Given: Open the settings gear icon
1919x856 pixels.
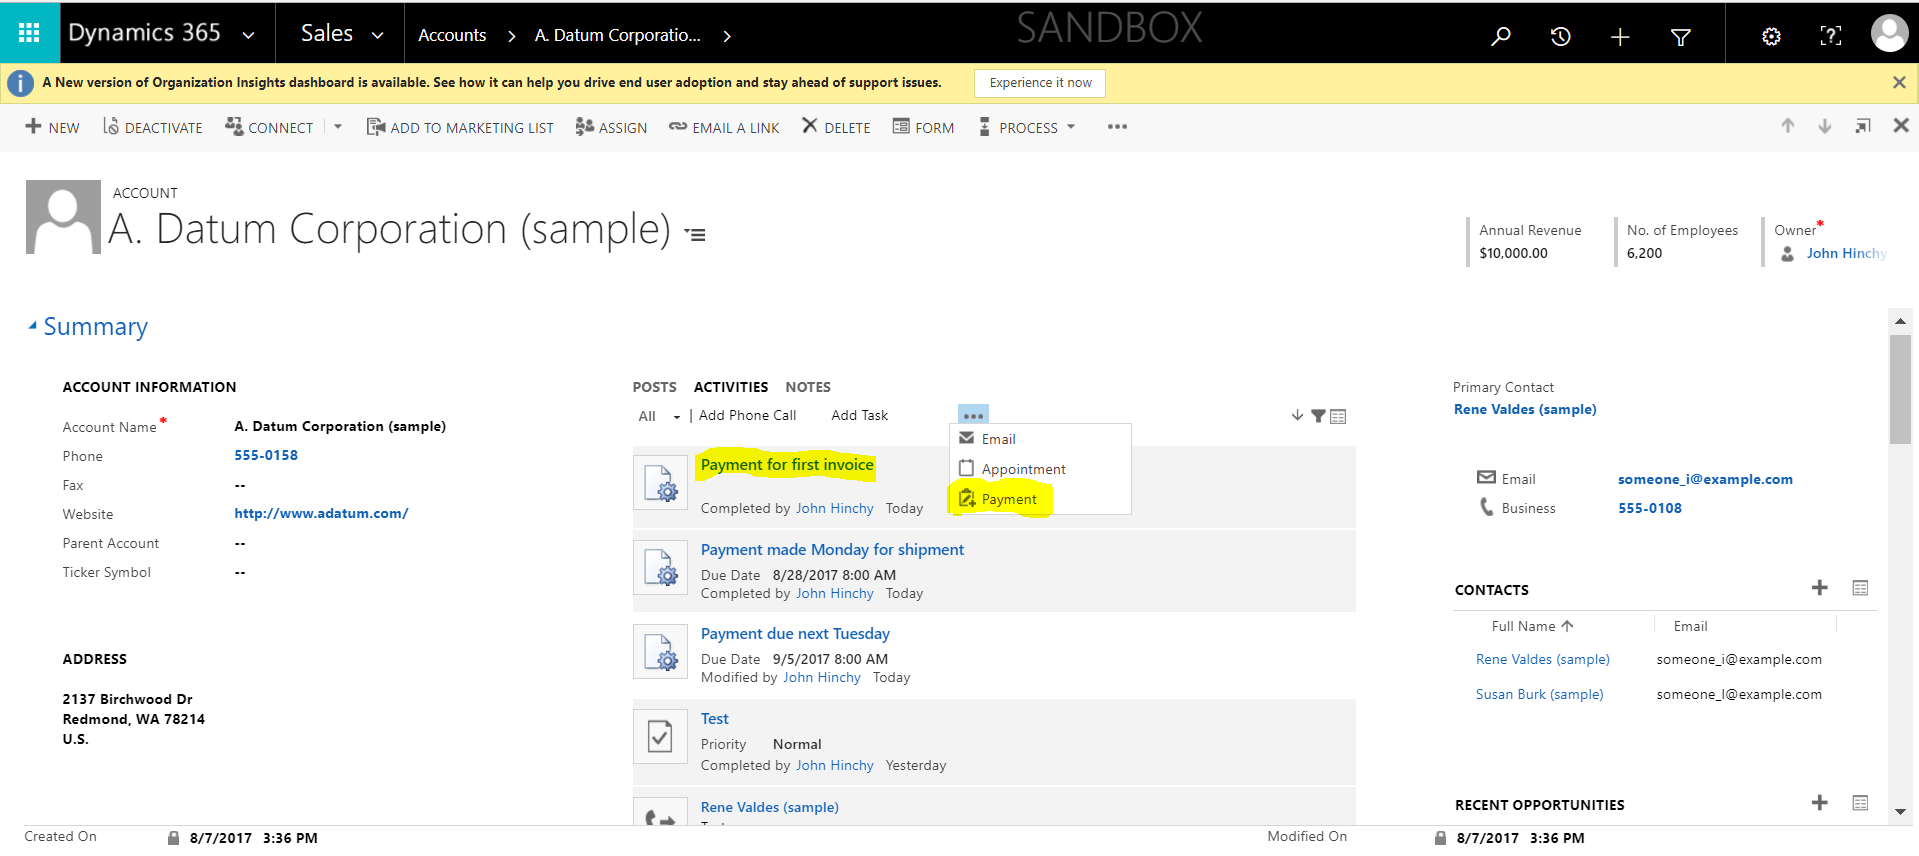Looking at the screenshot, I should 1770,36.
